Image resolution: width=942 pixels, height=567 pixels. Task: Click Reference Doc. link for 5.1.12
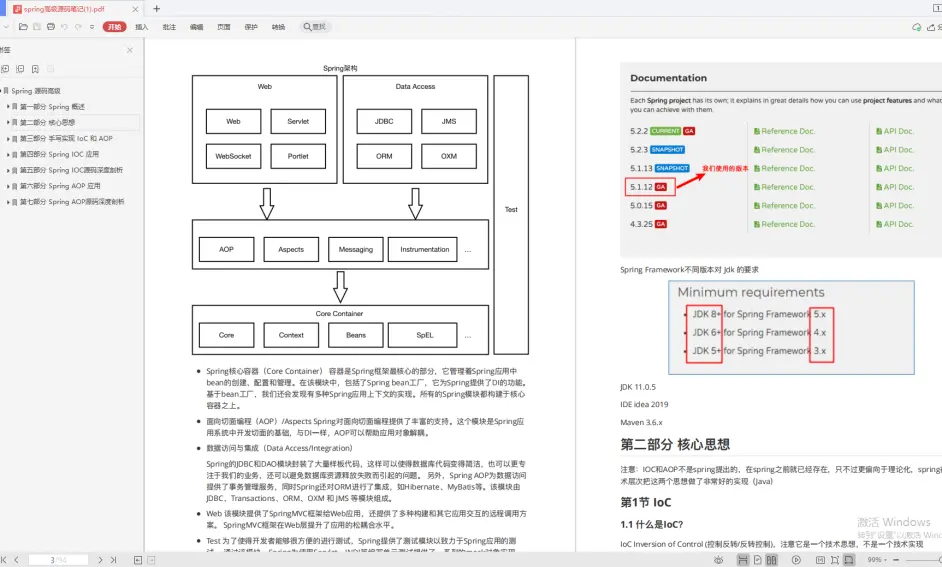coord(784,187)
